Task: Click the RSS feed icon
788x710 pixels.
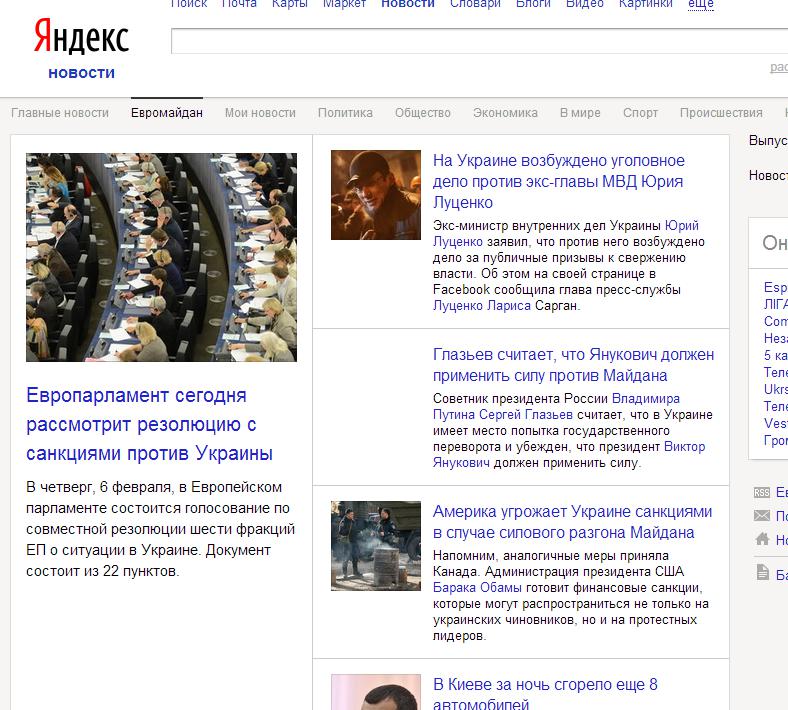Action: (761, 492)
